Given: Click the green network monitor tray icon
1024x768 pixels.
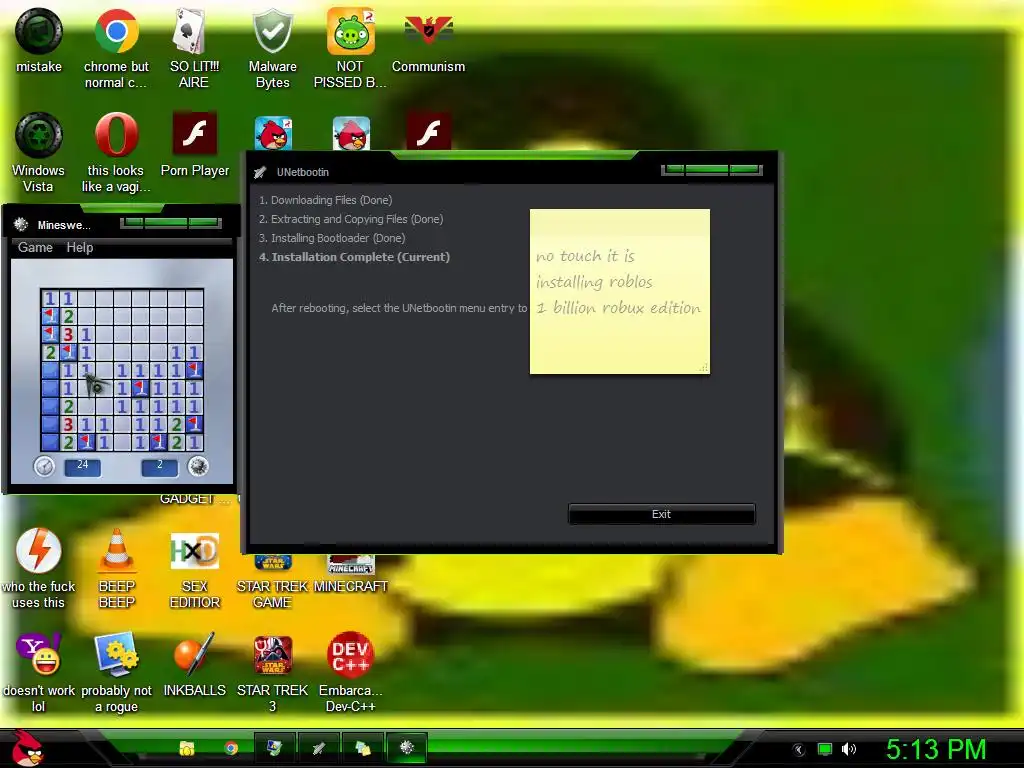Looking at the screenshot, I should coord(825,749).
